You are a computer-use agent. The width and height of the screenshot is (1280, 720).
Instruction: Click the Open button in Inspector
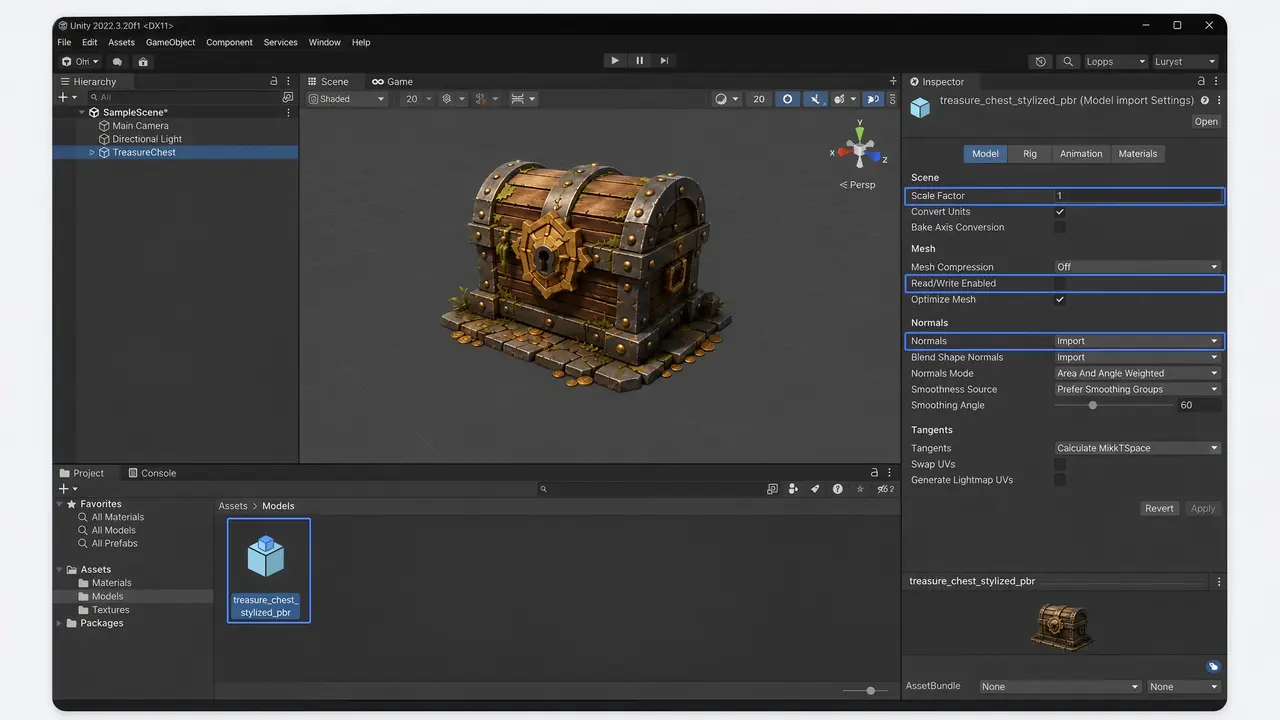1207,122
